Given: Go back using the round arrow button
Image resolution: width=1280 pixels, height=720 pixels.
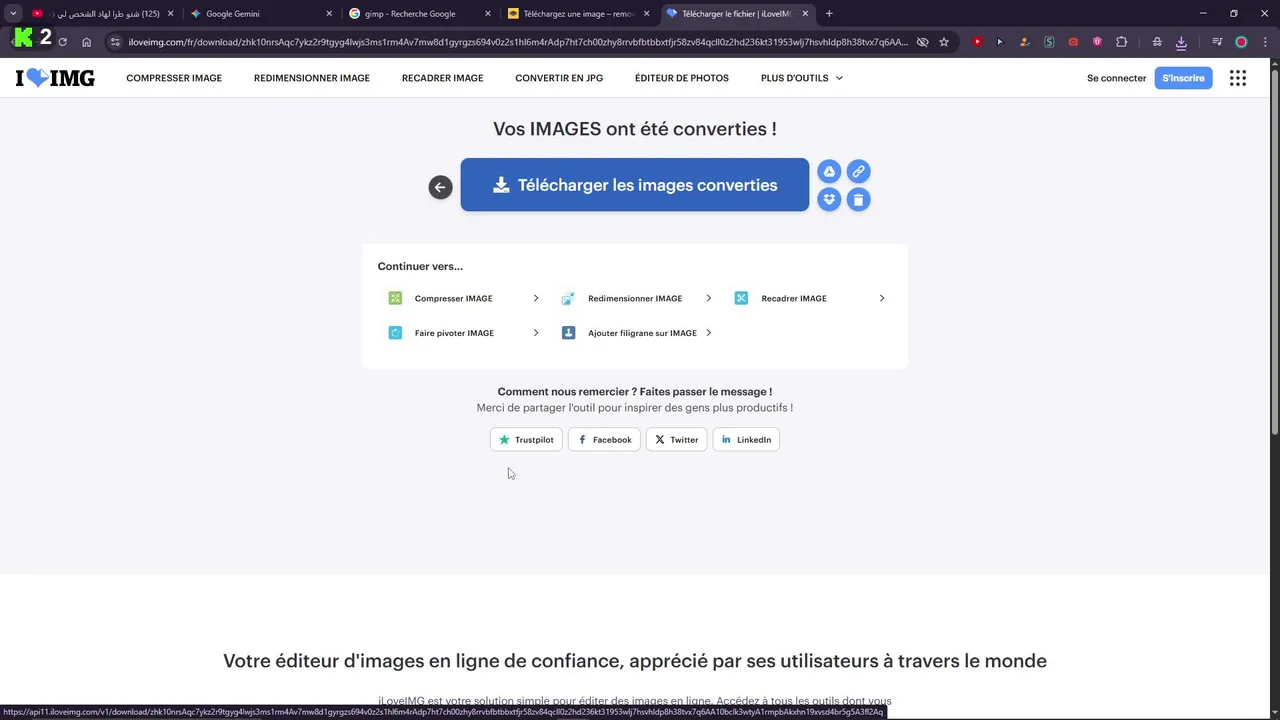Looking at the screenshot, I should coord(440,187).
